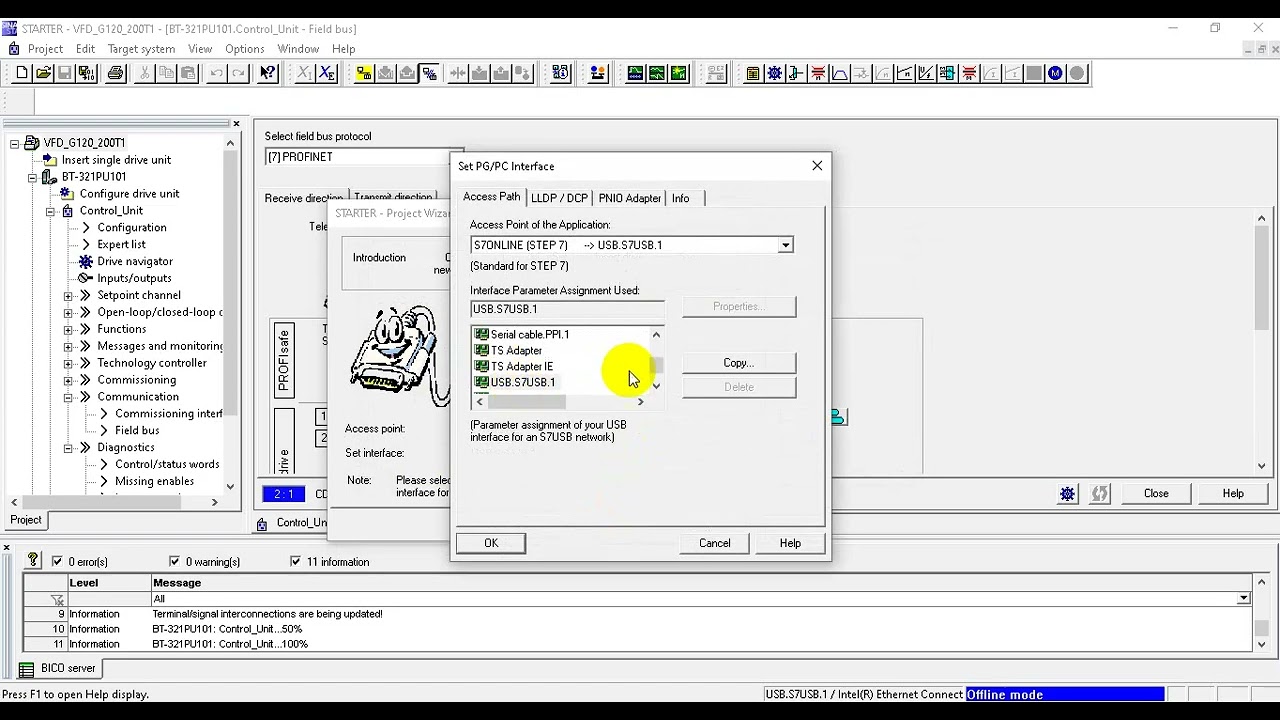Screen dimensions: 1280x720
Task: Click Help in Set PG/PC Interface dialog
Action: click(x=790, y=543)
